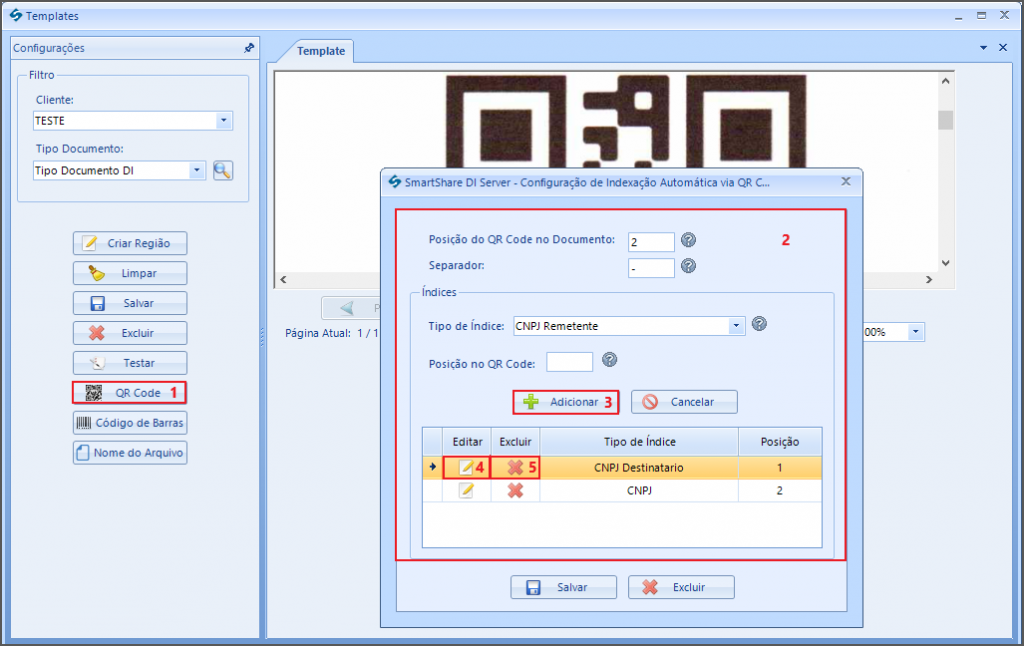Click the Testar button
The image size is (1024, 646).
[129, 363]
